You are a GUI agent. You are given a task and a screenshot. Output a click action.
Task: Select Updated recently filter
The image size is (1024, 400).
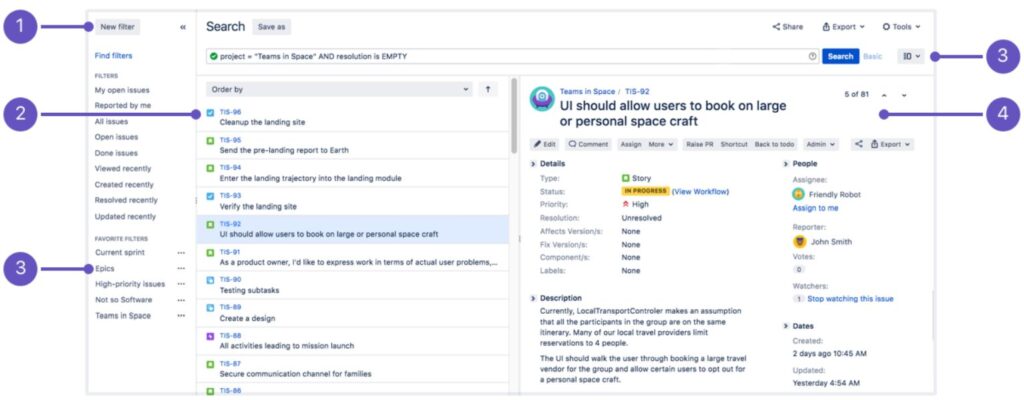click(125, 216)
